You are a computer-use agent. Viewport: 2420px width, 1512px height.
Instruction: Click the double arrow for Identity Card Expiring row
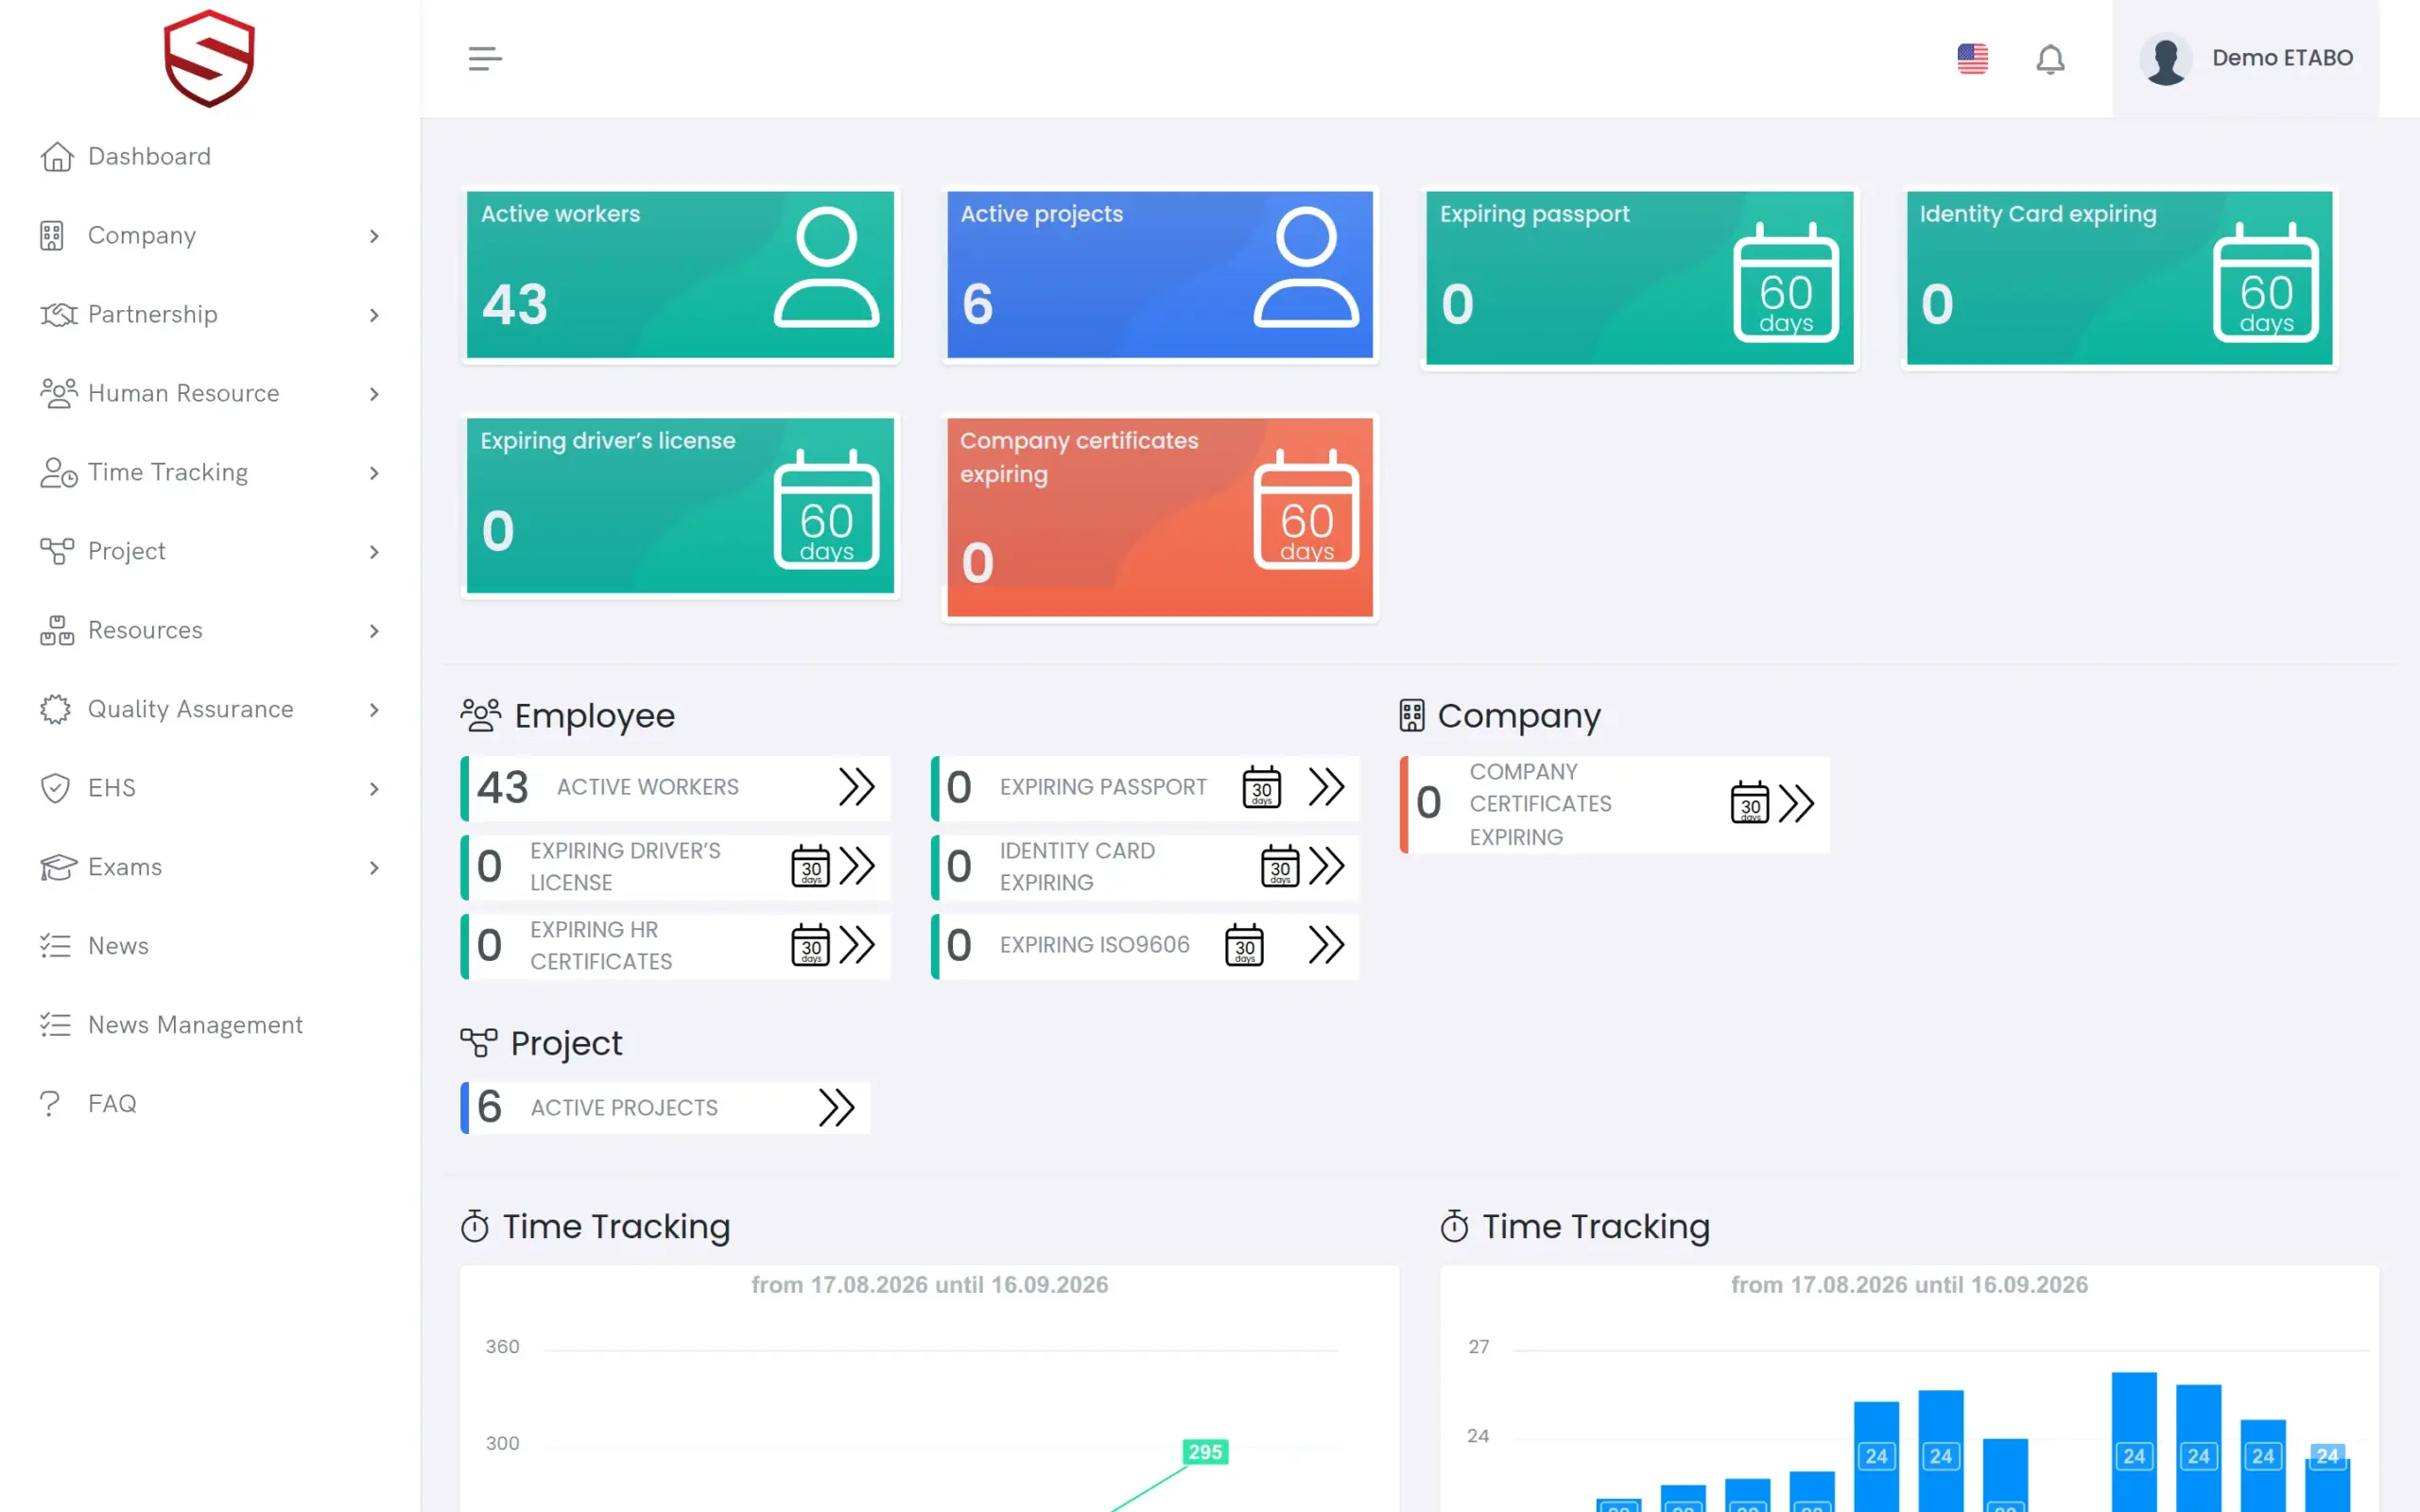coord(1327,866)
